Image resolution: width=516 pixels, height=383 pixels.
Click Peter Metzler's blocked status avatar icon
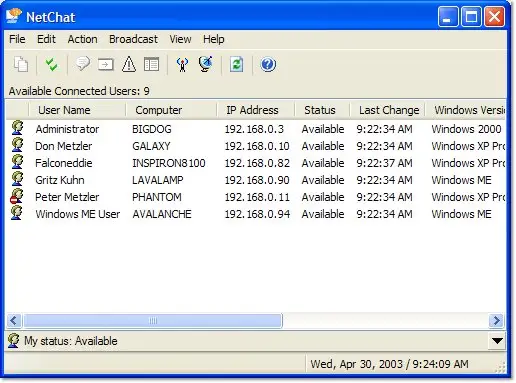click(x=17, y=196)
